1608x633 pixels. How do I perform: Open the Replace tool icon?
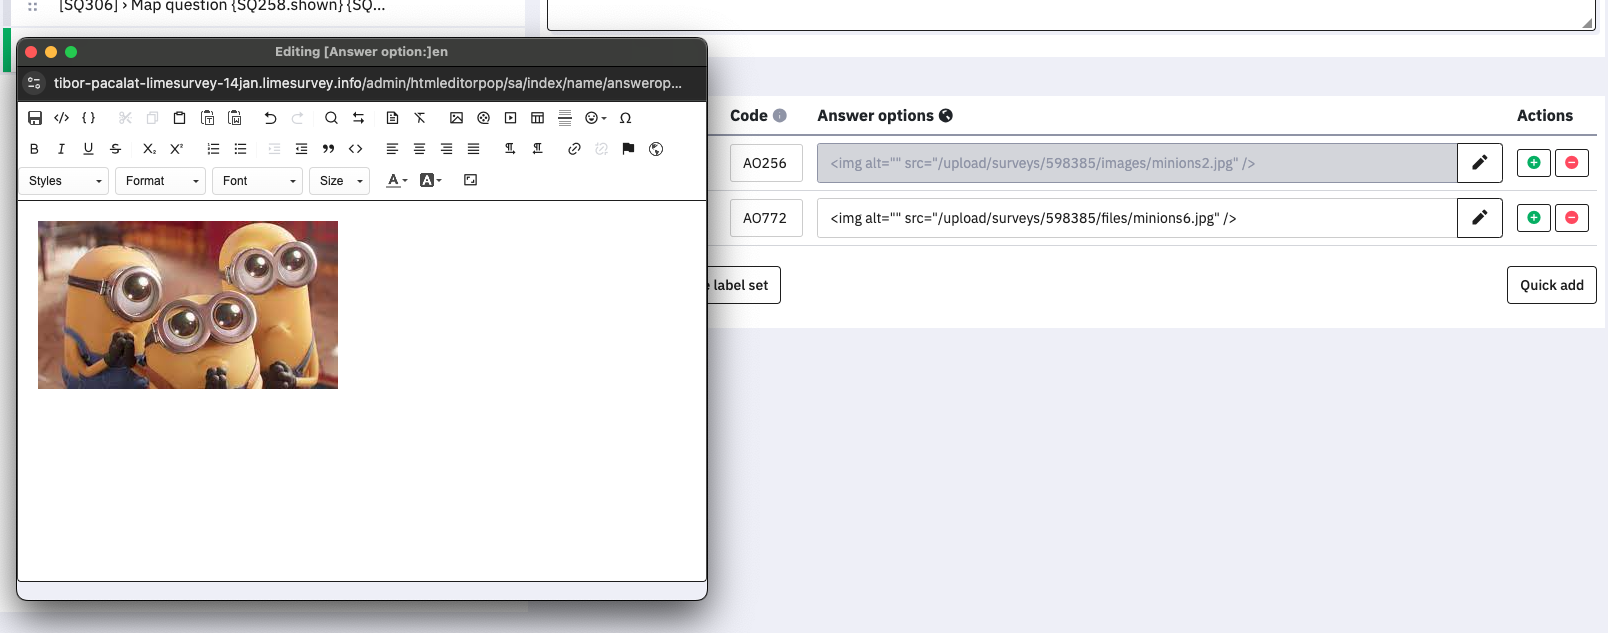(x=358, y=118)
